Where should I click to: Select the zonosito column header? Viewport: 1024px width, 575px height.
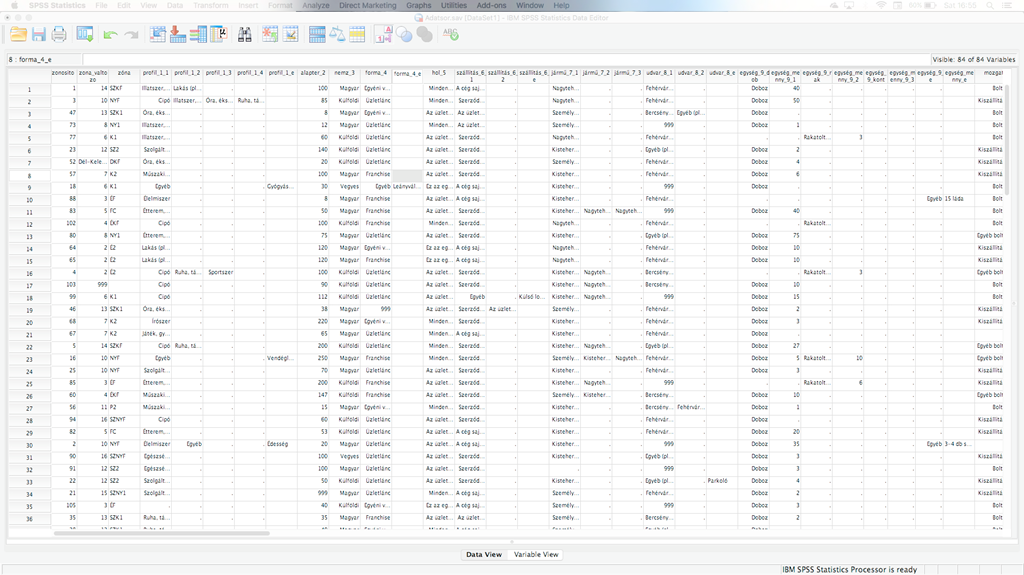click(63, 76)
